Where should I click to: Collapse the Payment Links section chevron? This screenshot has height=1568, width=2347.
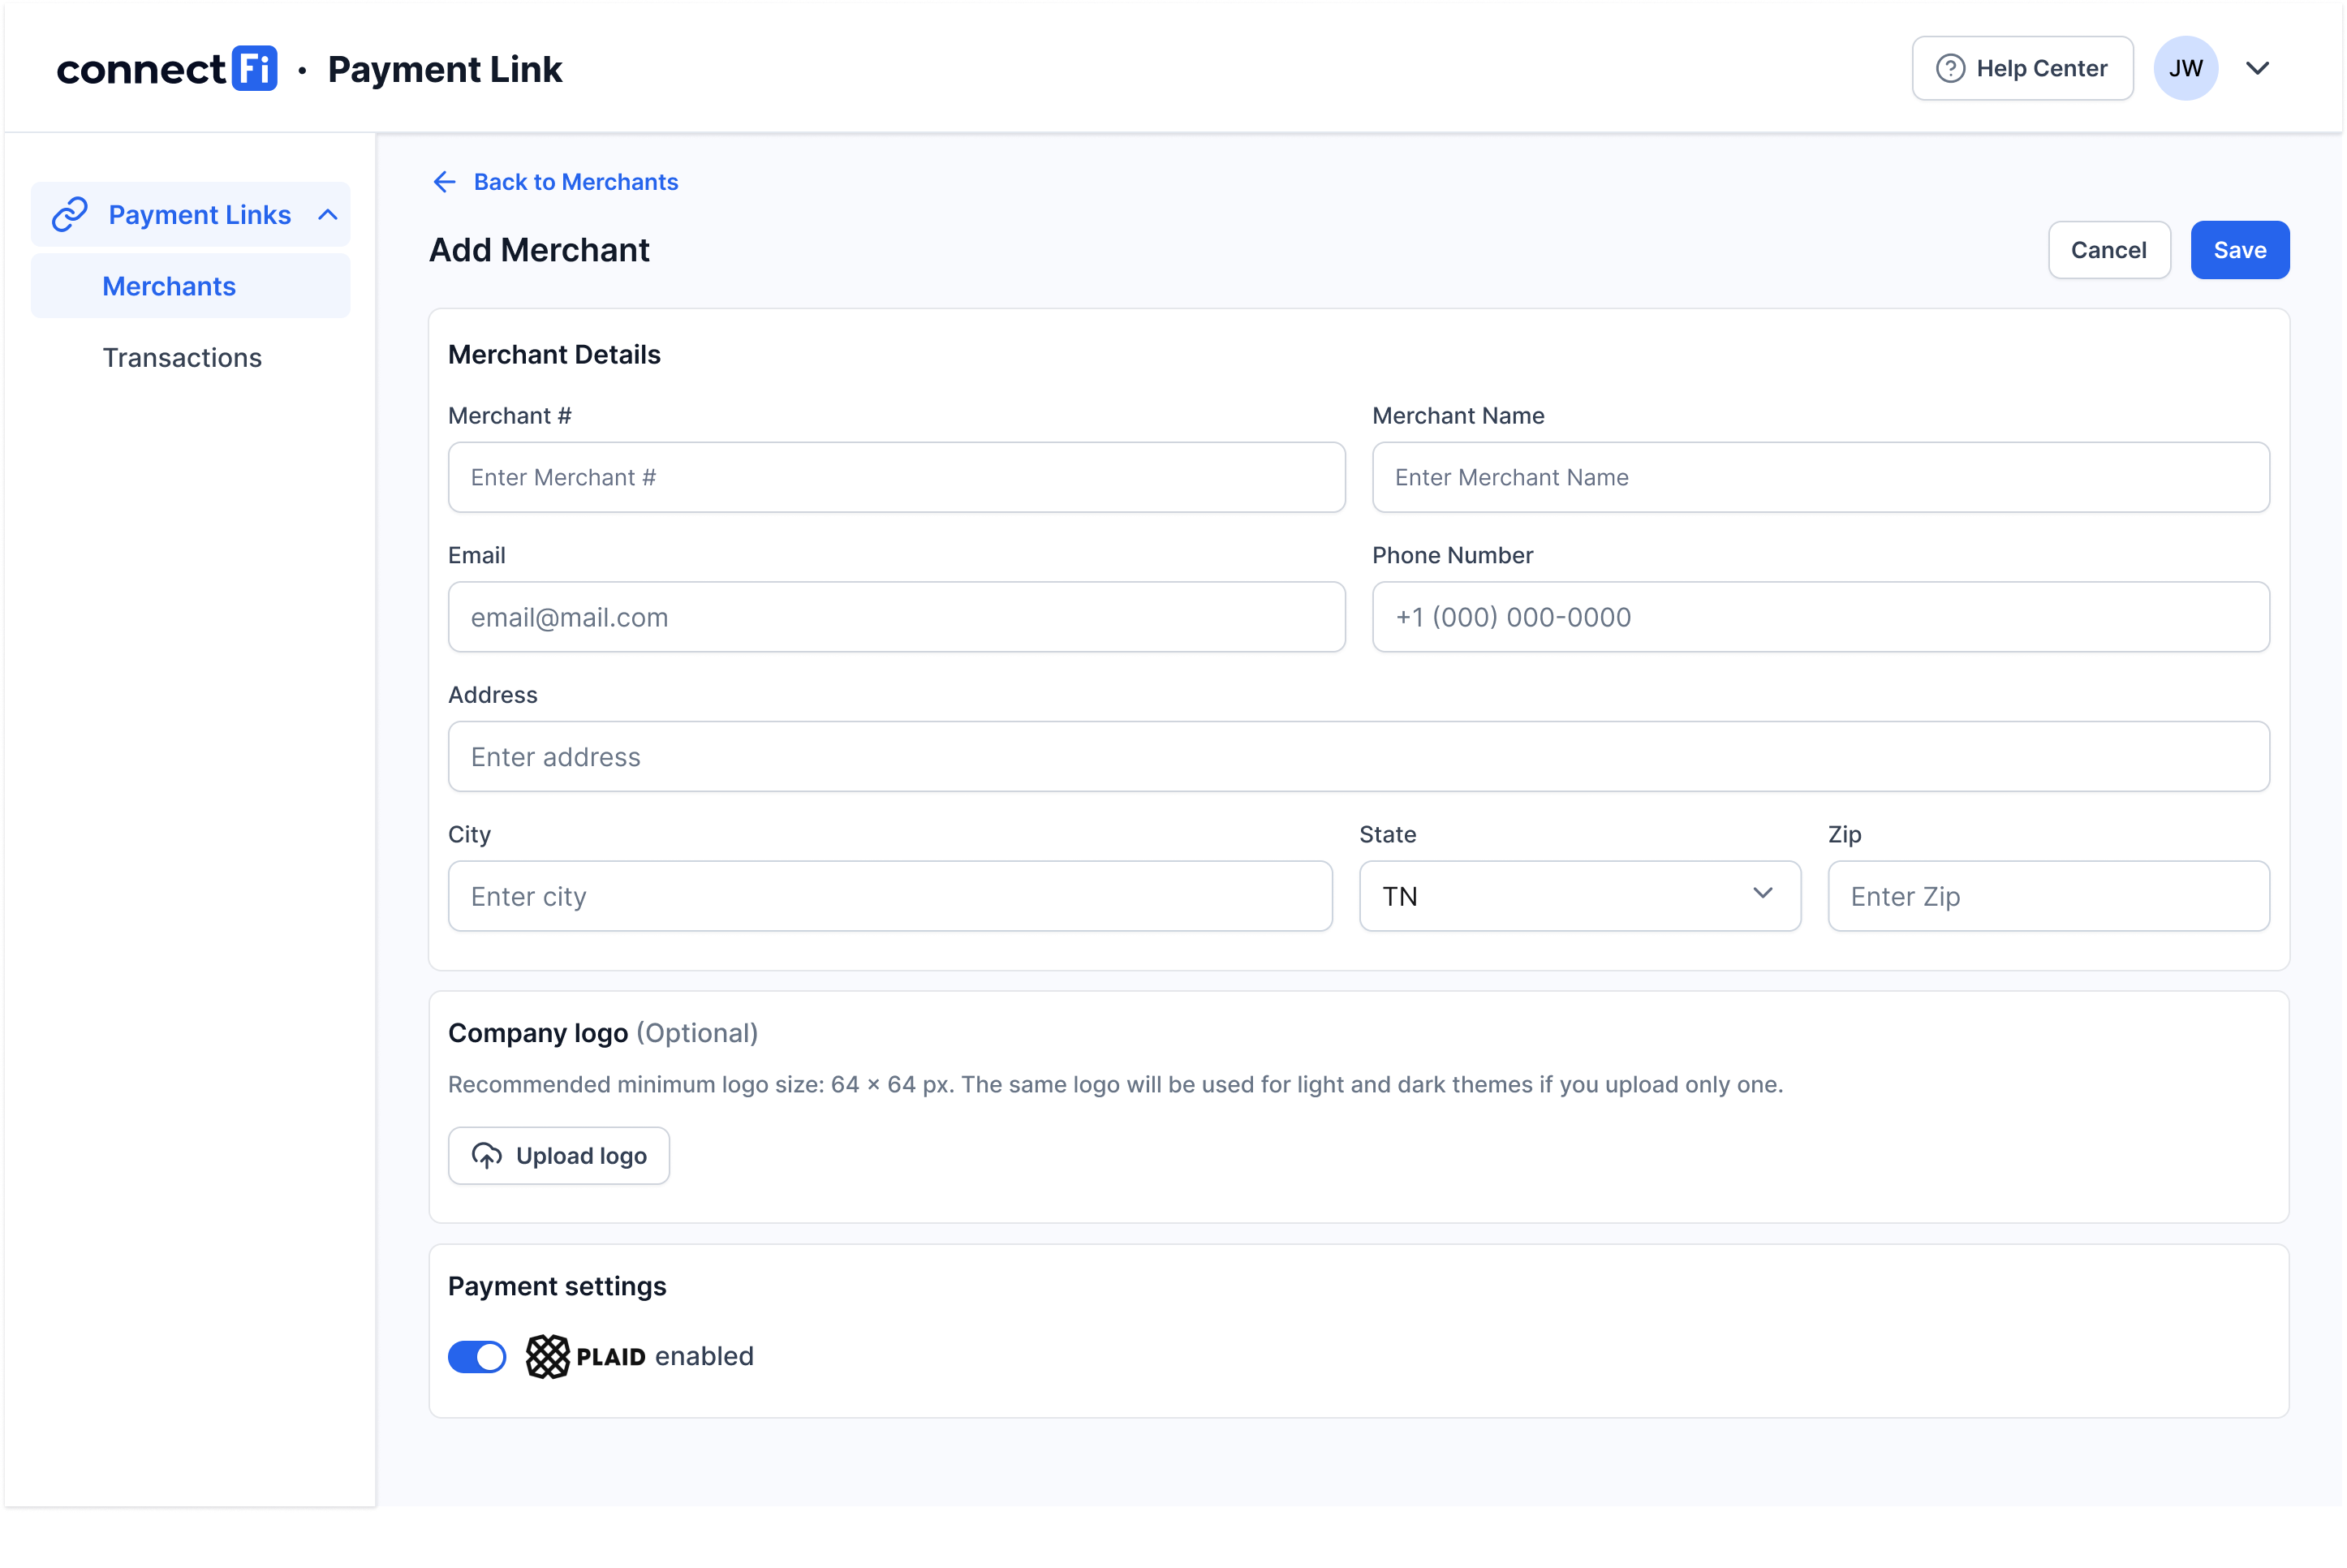pos(327,215)
